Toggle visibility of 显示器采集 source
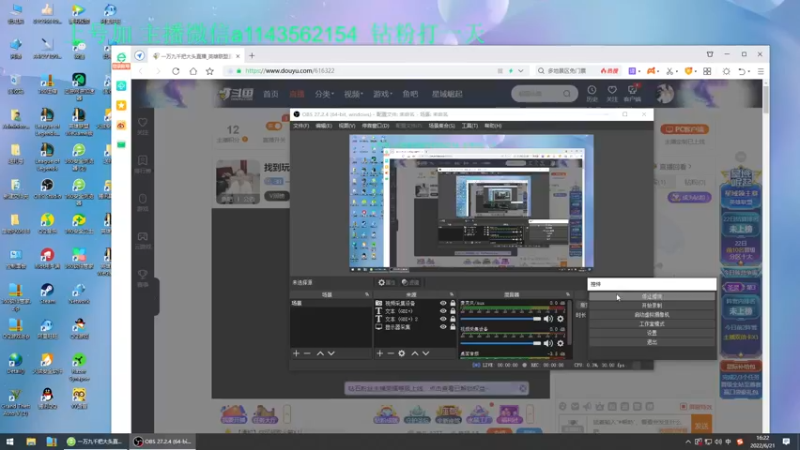Image resolution: width=800 pixels, height=450 pixels. (443, 327)
